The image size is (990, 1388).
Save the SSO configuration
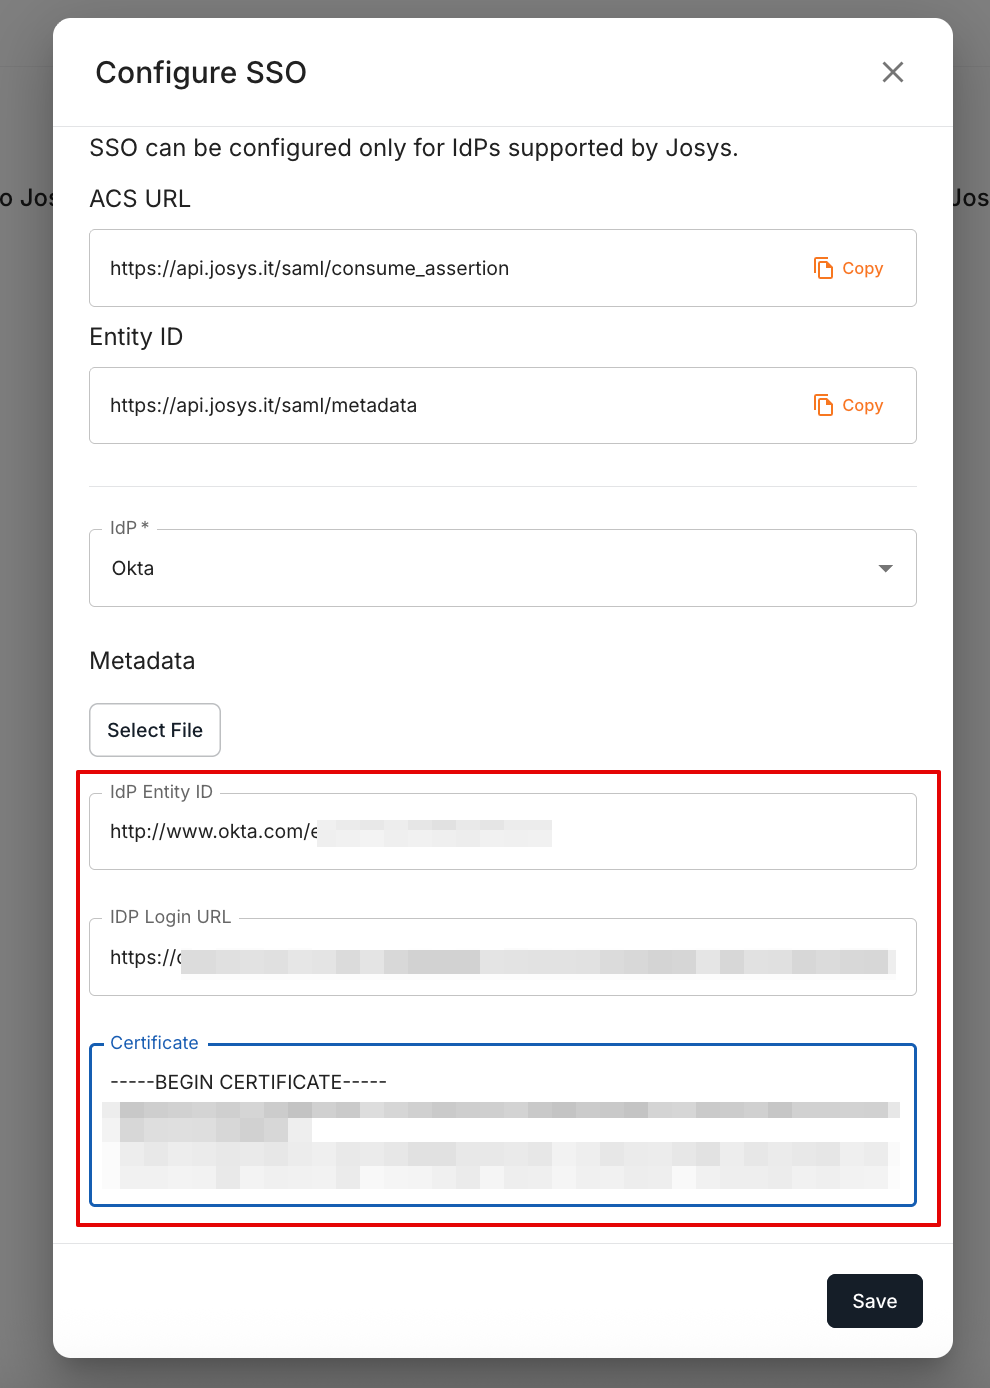874,1301
